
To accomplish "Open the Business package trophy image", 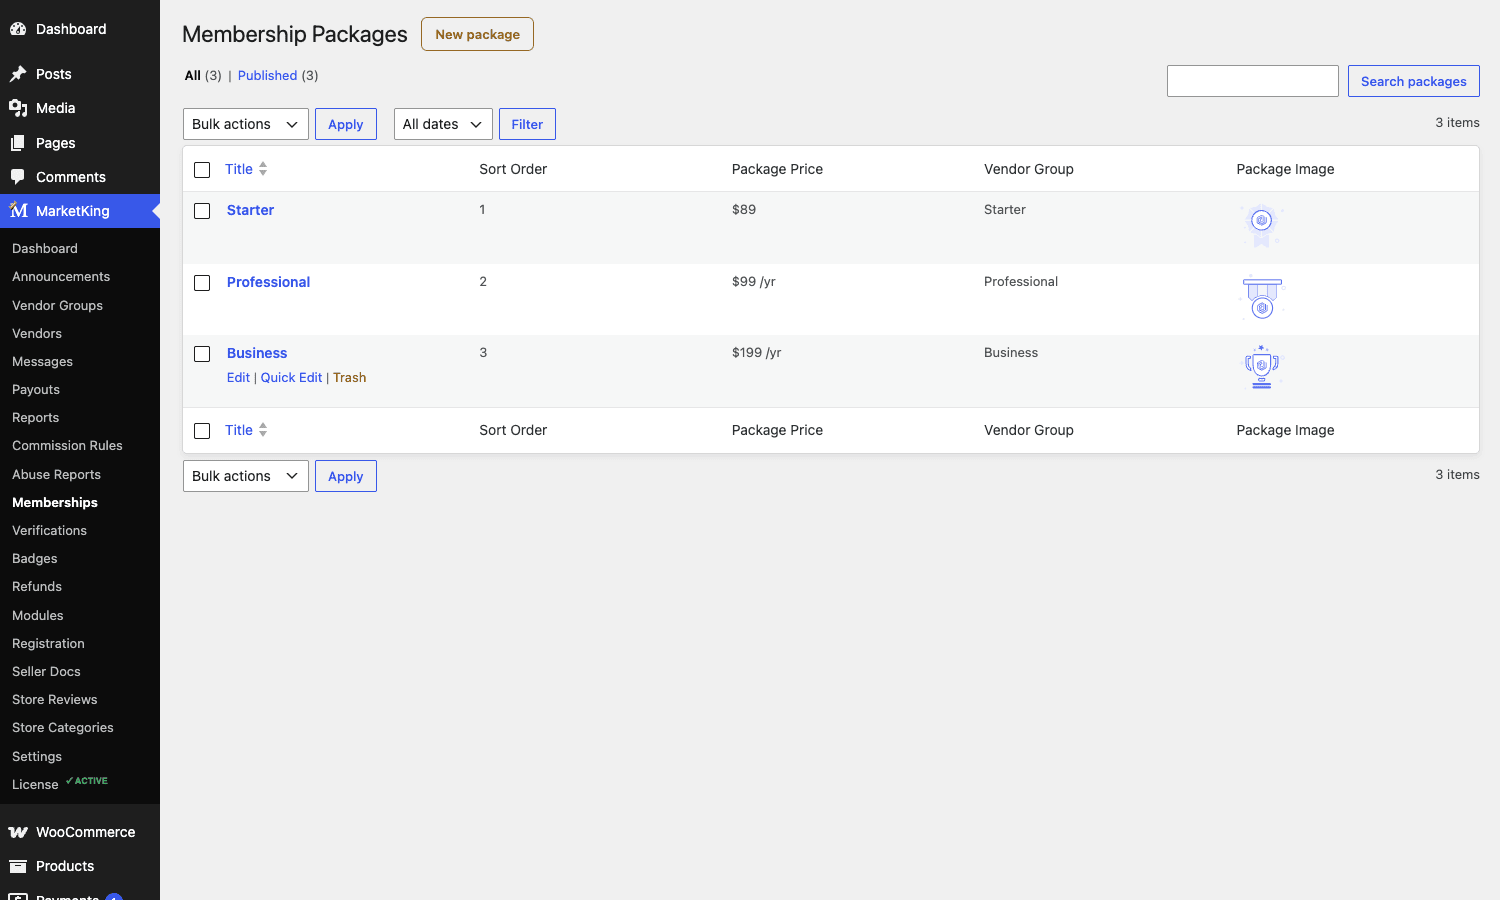I will point(1262,367).
